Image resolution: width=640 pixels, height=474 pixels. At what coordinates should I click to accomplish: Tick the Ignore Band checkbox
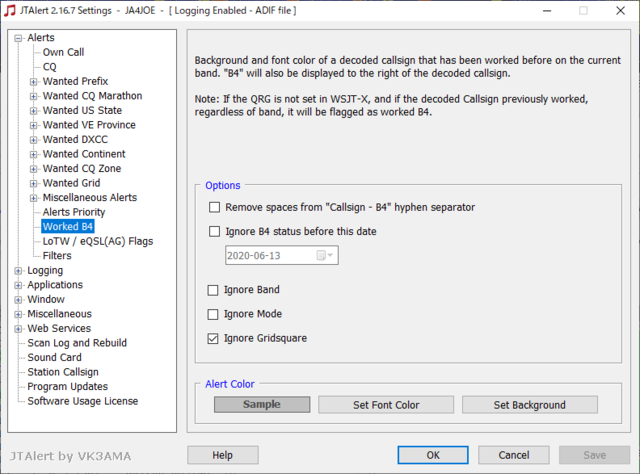(x=213, y=290)
